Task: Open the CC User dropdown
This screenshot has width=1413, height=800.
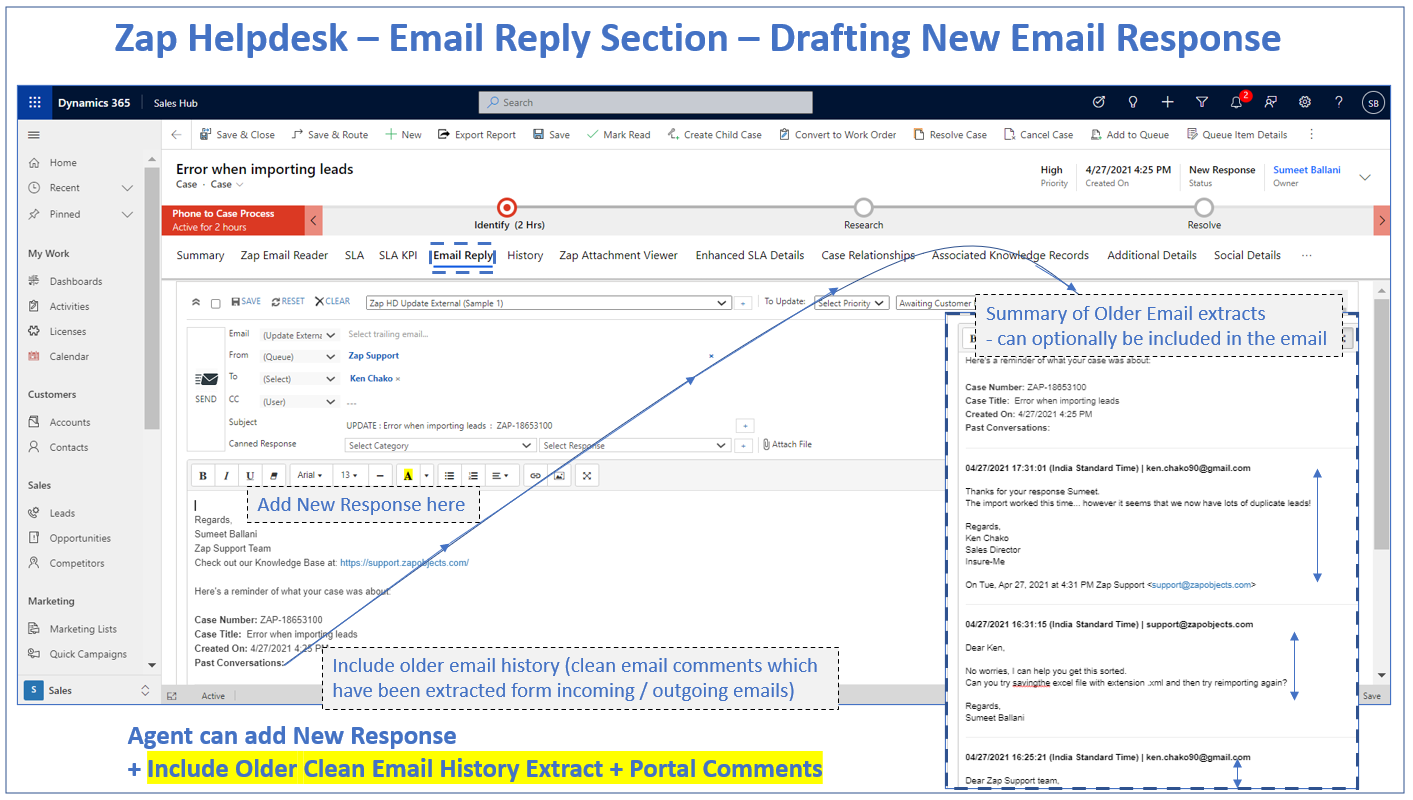Action: [300, 402]
